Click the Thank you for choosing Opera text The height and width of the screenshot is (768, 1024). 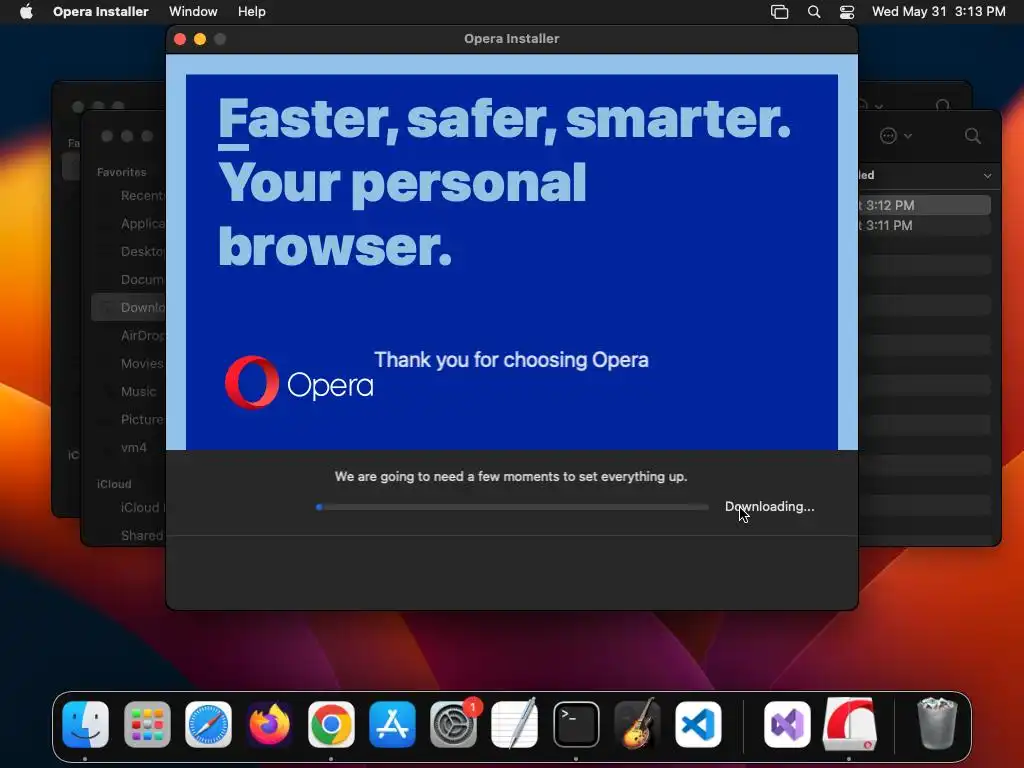(x=511, y=360)
